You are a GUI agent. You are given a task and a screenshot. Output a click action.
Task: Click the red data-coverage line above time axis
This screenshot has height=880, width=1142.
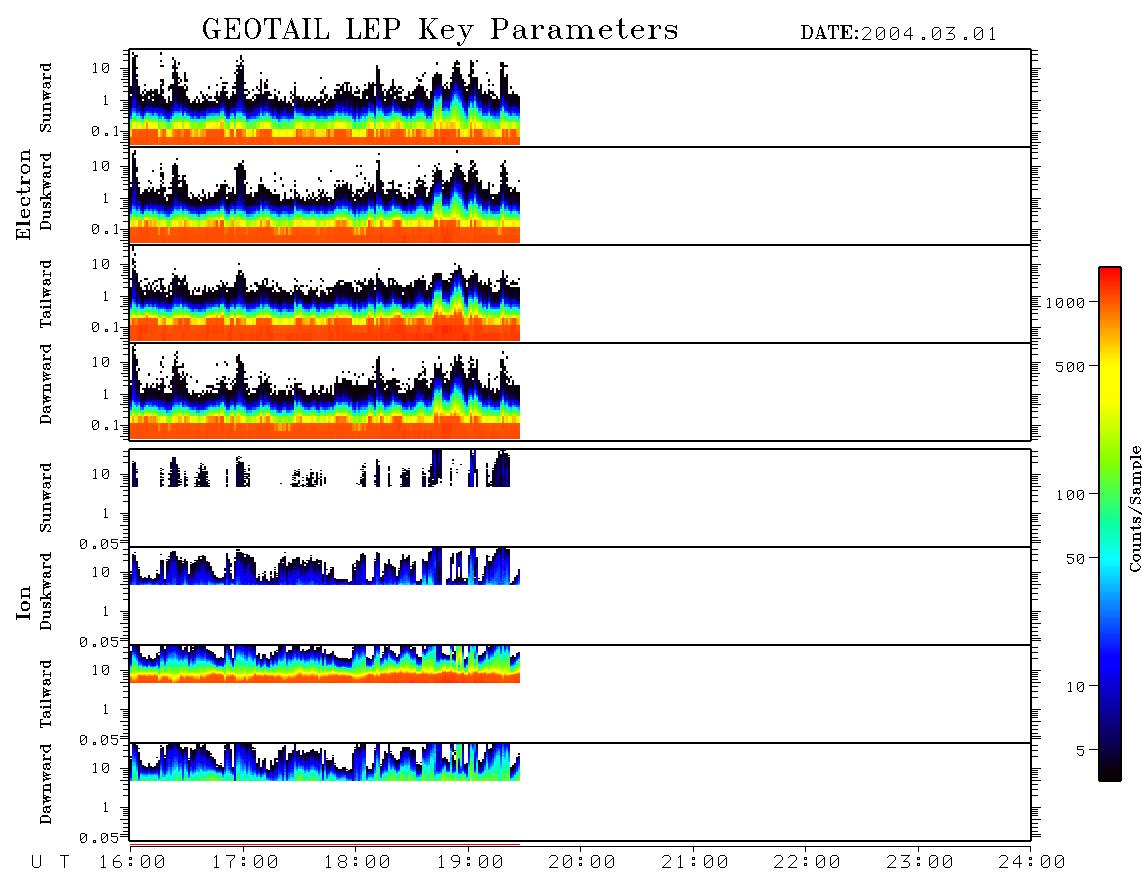pos(325,845)
